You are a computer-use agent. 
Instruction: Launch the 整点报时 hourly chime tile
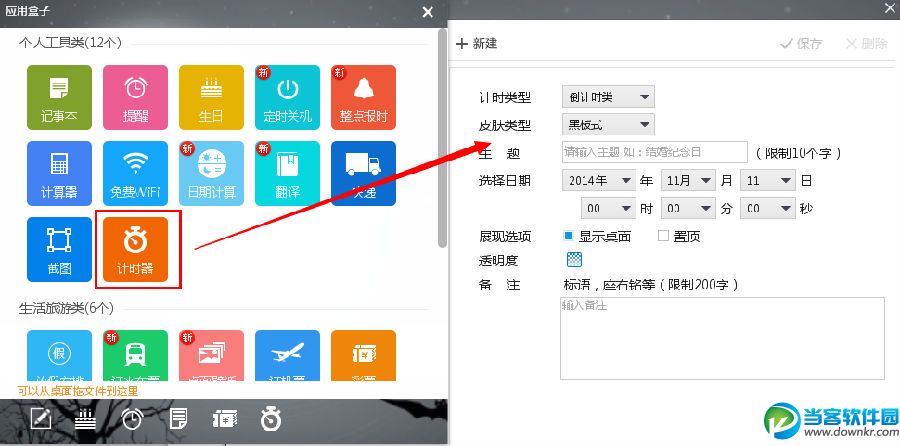(x=363, y=97)
